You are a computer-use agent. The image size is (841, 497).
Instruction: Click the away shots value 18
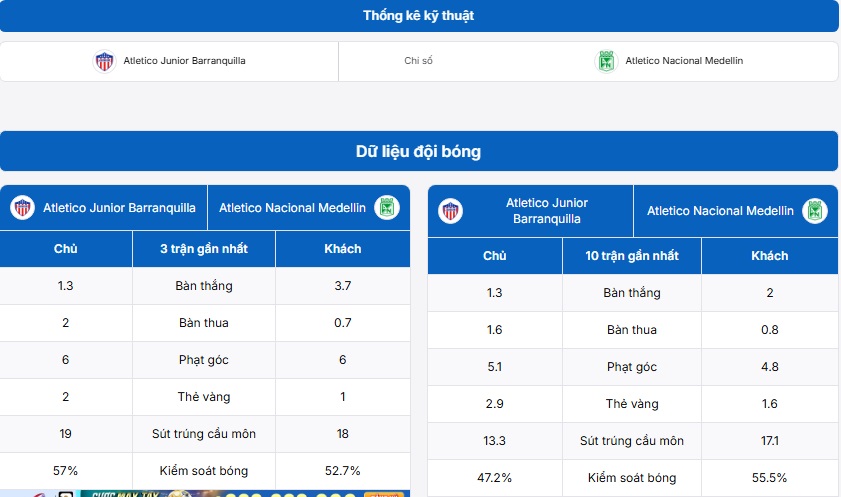[343, 434]
